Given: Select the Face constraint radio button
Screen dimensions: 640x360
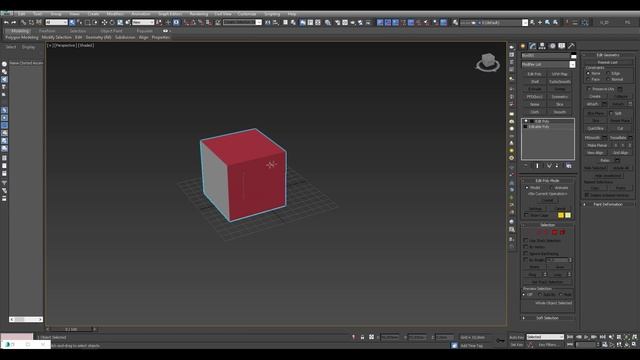Looking at the screenshot, I should (x=588, y=79).
